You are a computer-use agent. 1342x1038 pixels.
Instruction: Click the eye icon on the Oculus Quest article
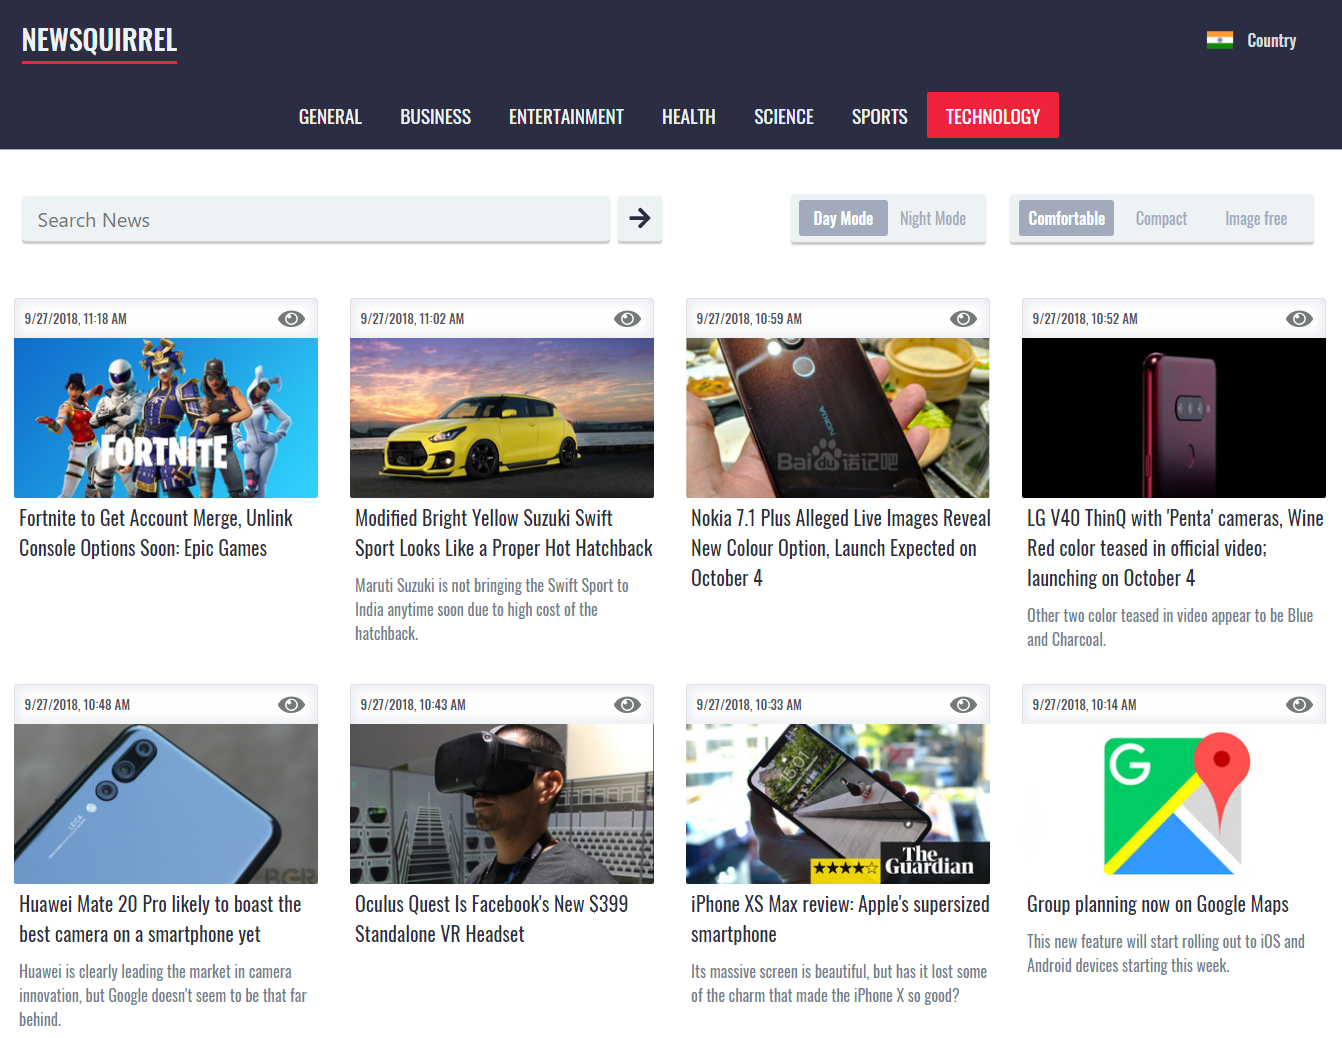tap(627, 705)
